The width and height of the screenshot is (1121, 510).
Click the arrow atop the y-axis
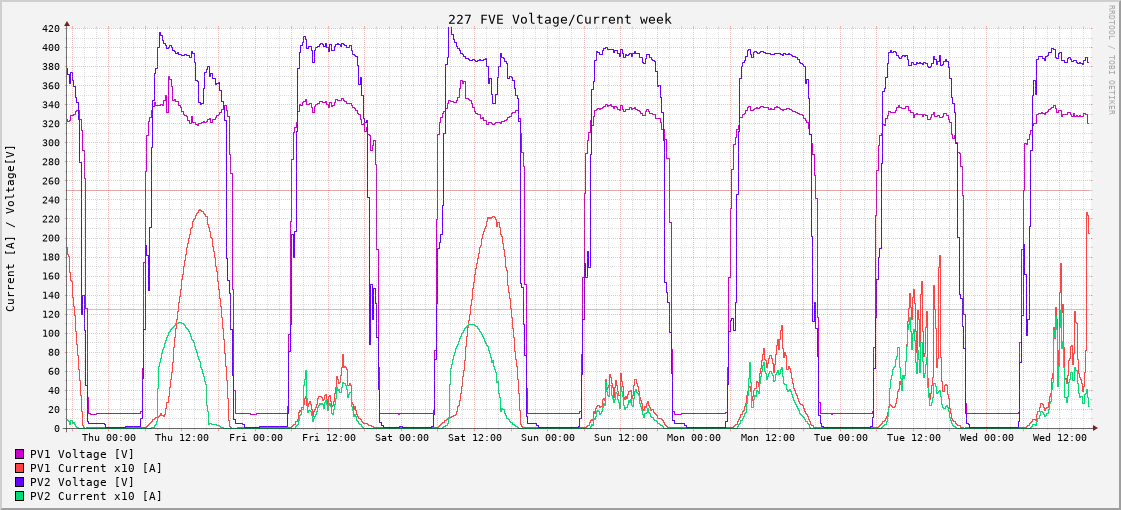pos(67,22)
